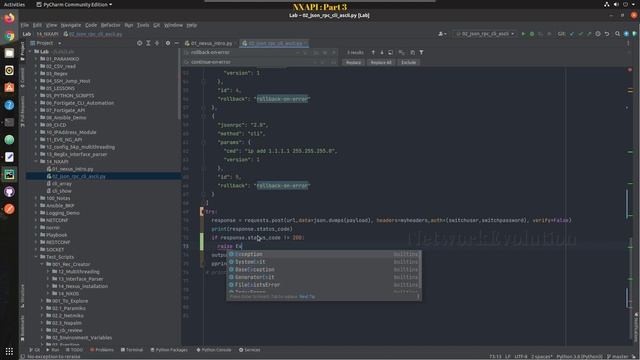Toggle match case in find field
This screenshot has width=640, height=360.
316,53
